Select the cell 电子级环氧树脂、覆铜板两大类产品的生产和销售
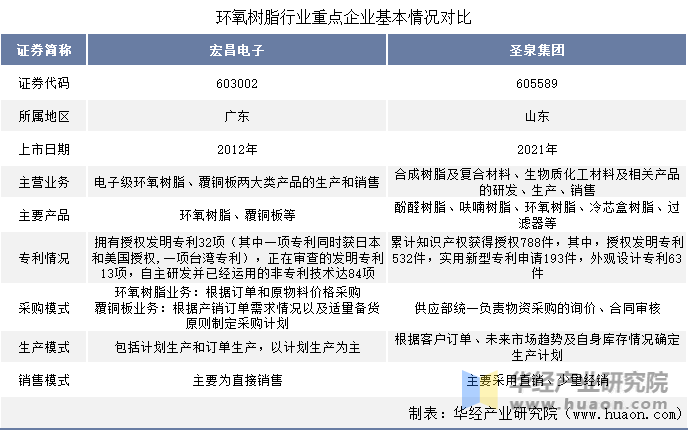Screen dimensions: 689x431 tap(237, 182)
